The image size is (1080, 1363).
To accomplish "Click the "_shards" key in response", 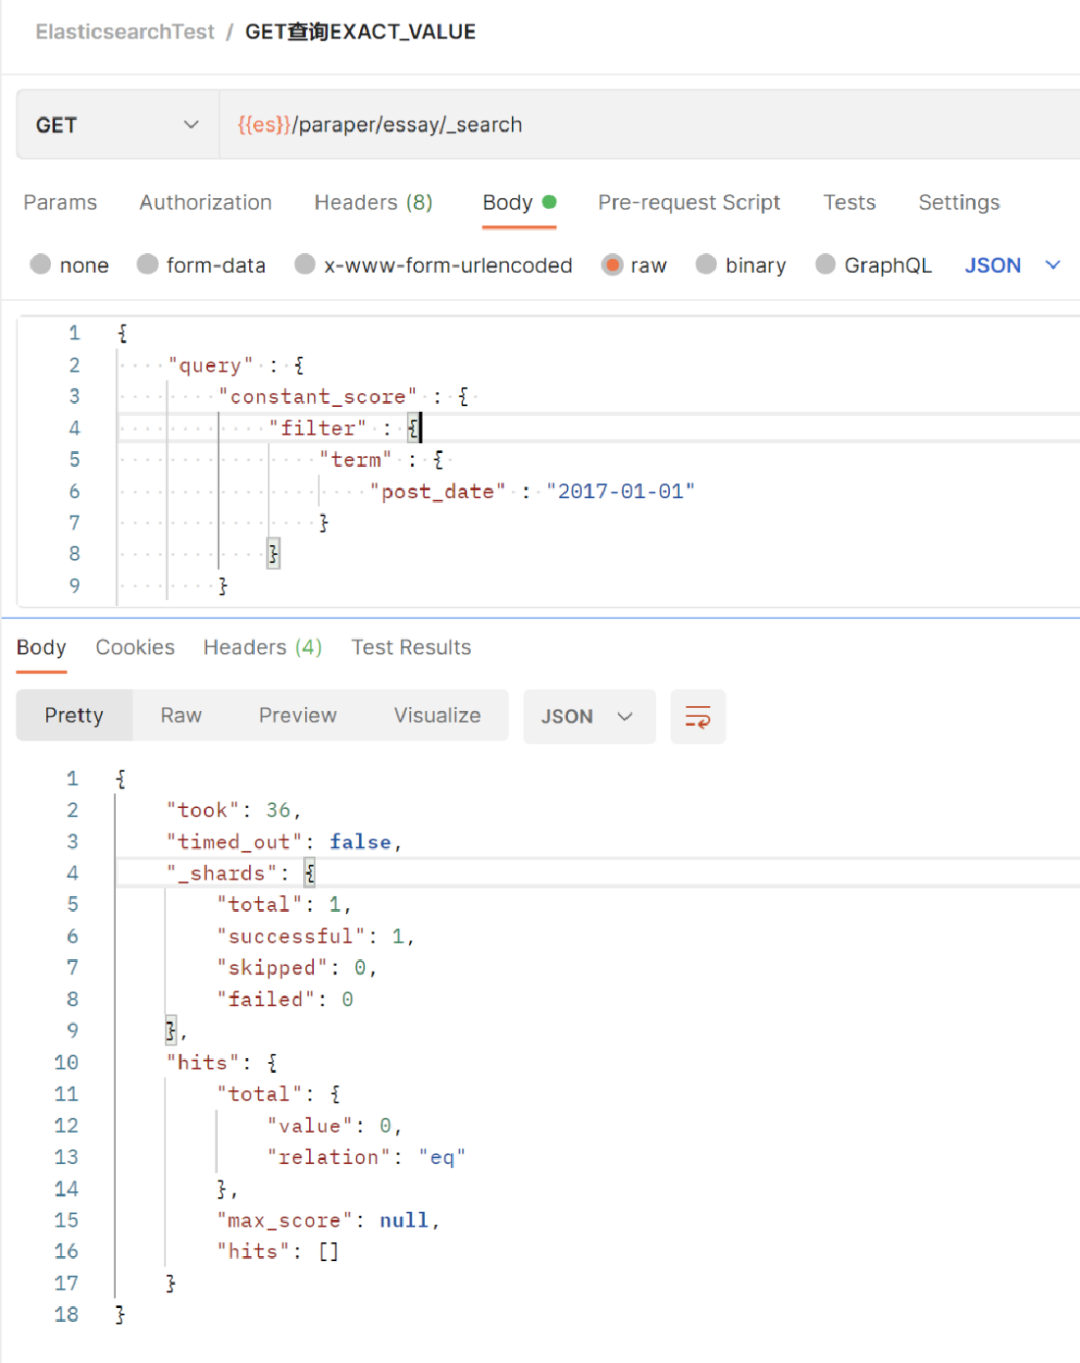I will 221,873.
